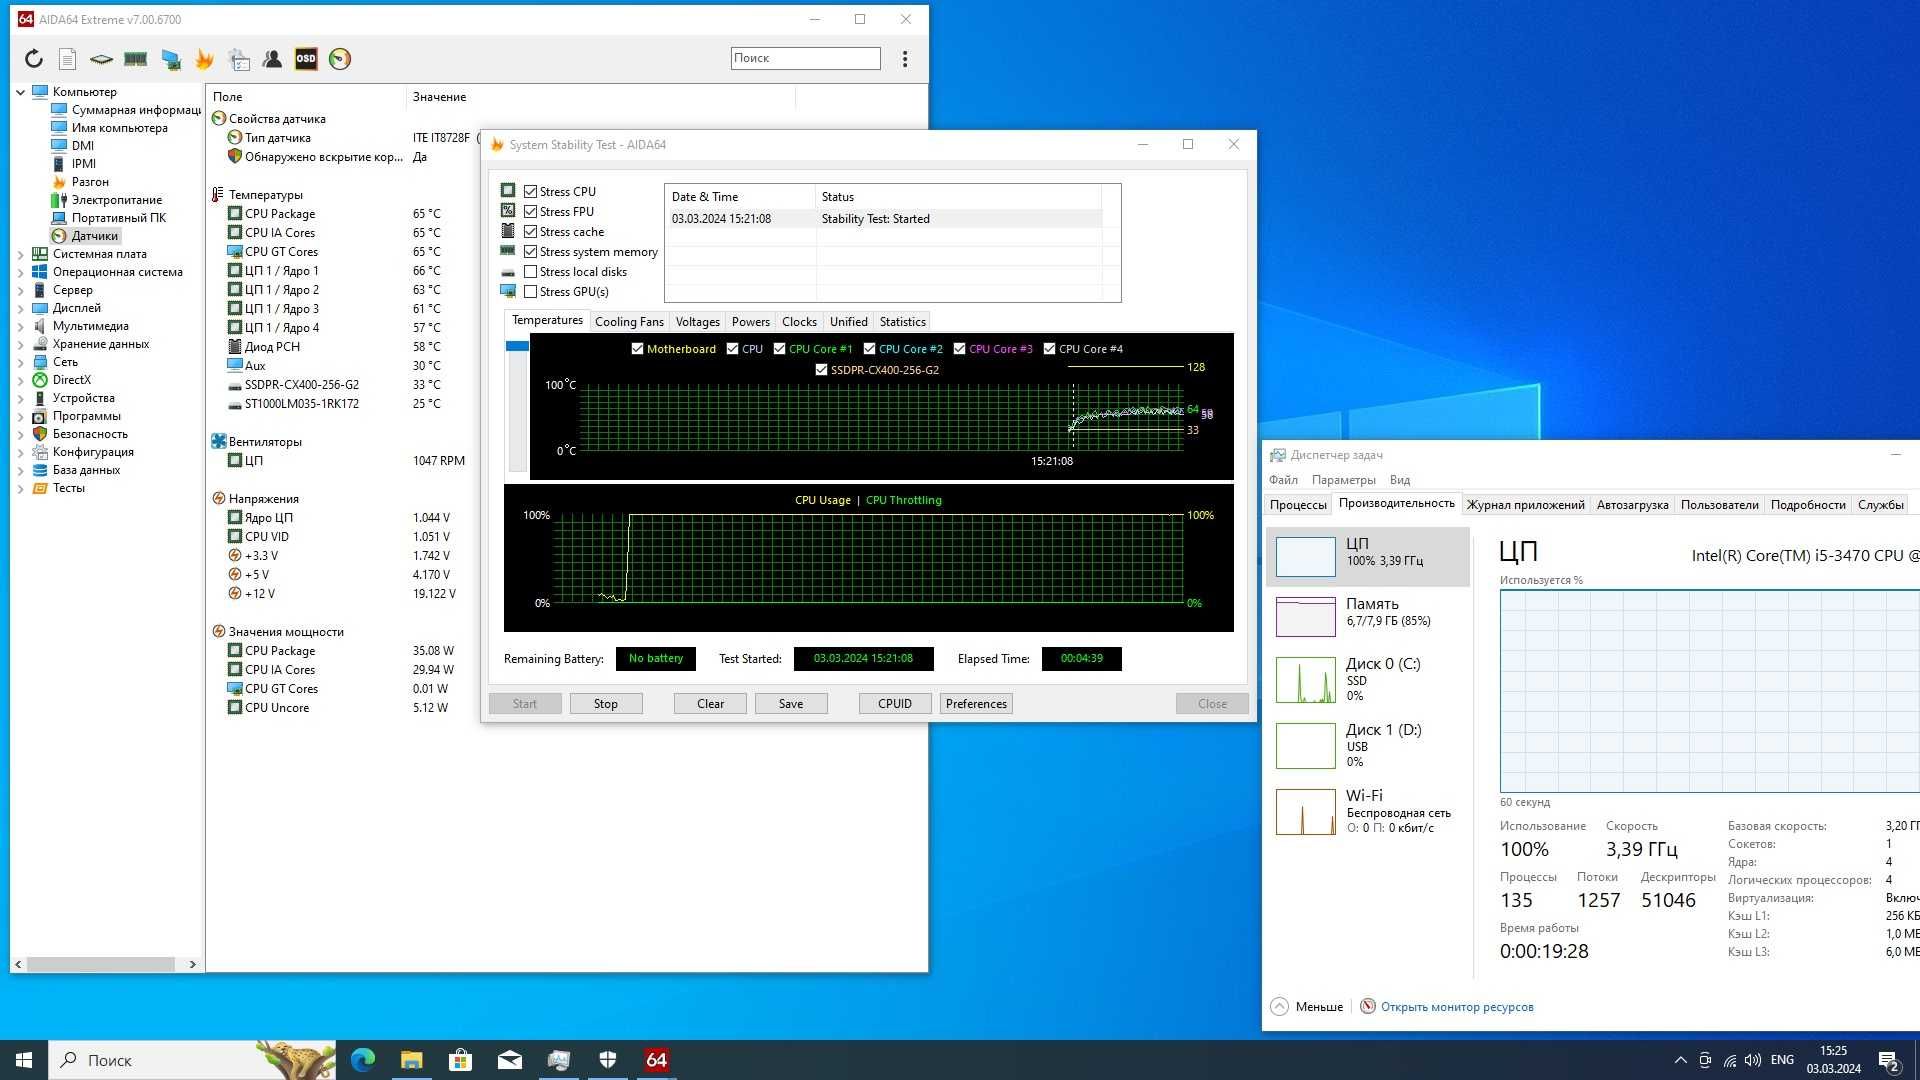Click the Stop stress test button
This screenshot has height=1080, width=1920.
[604, 703]
